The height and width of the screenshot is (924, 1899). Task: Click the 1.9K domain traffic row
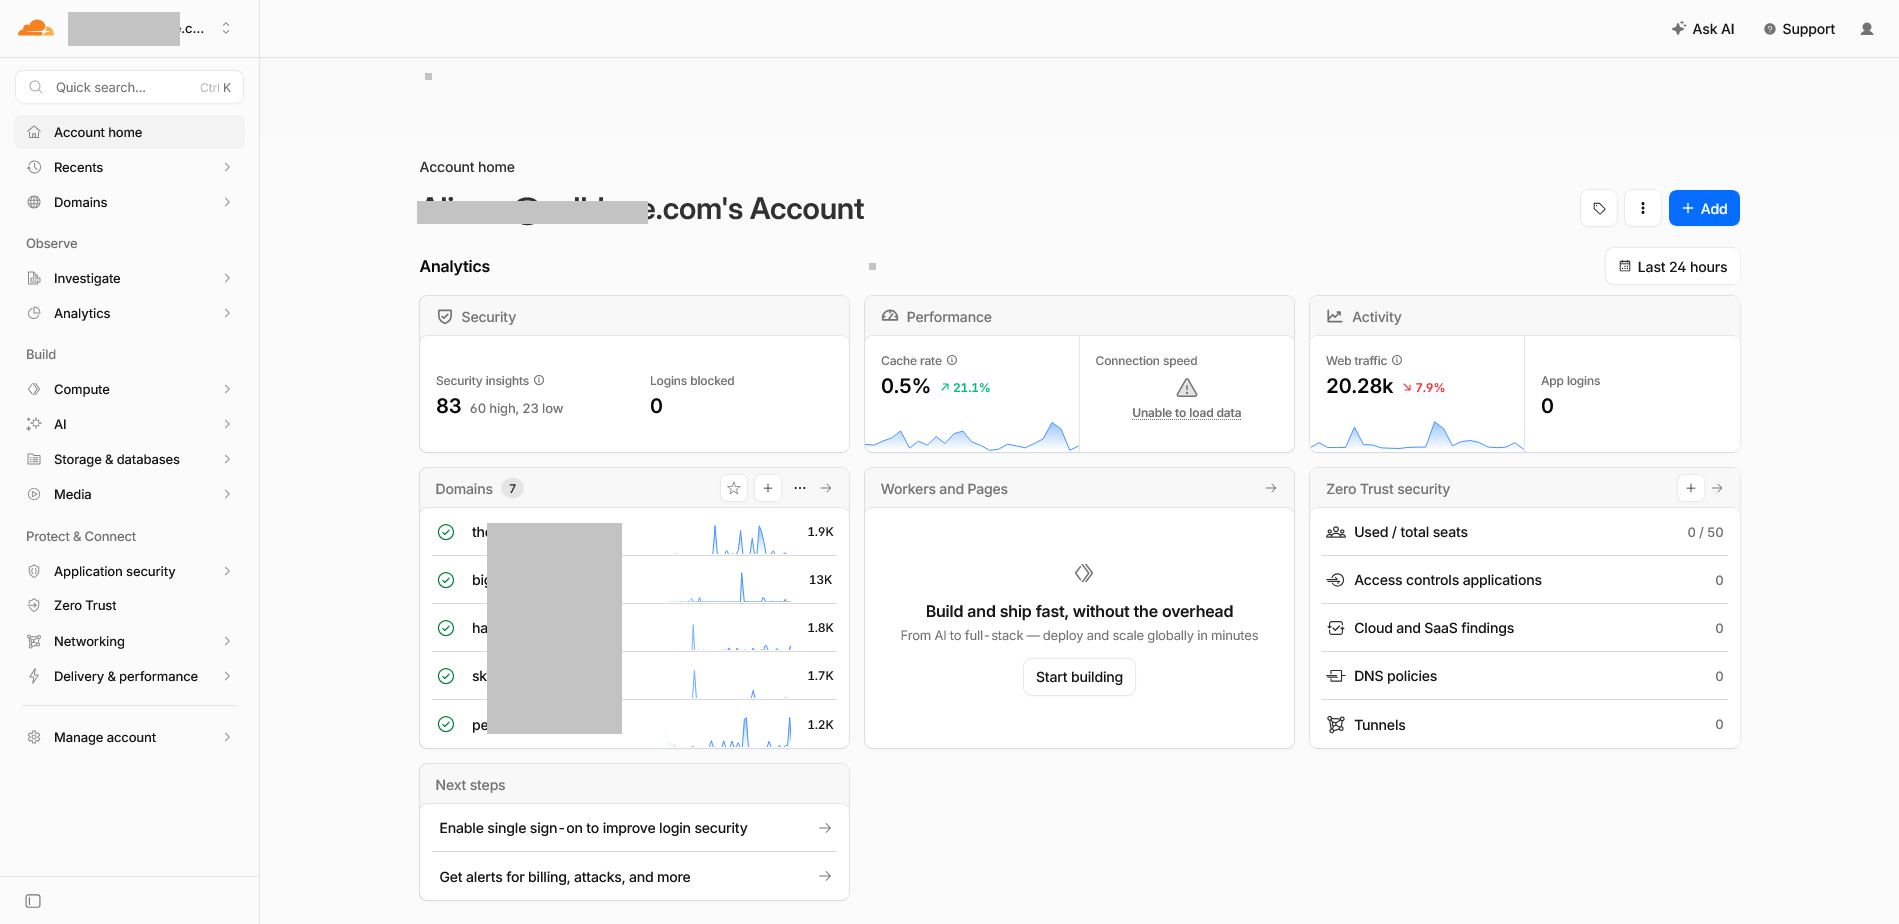(x=635, y=532)
